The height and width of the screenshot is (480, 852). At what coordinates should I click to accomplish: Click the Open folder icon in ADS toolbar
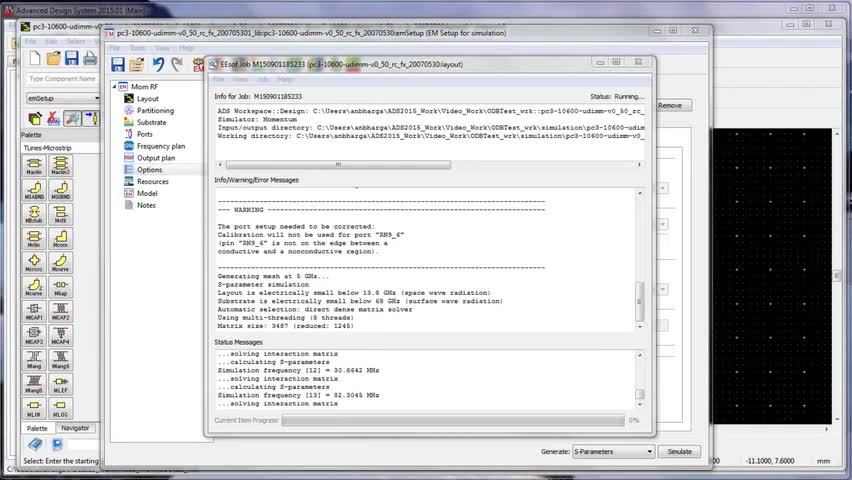[x=53, y=58]
